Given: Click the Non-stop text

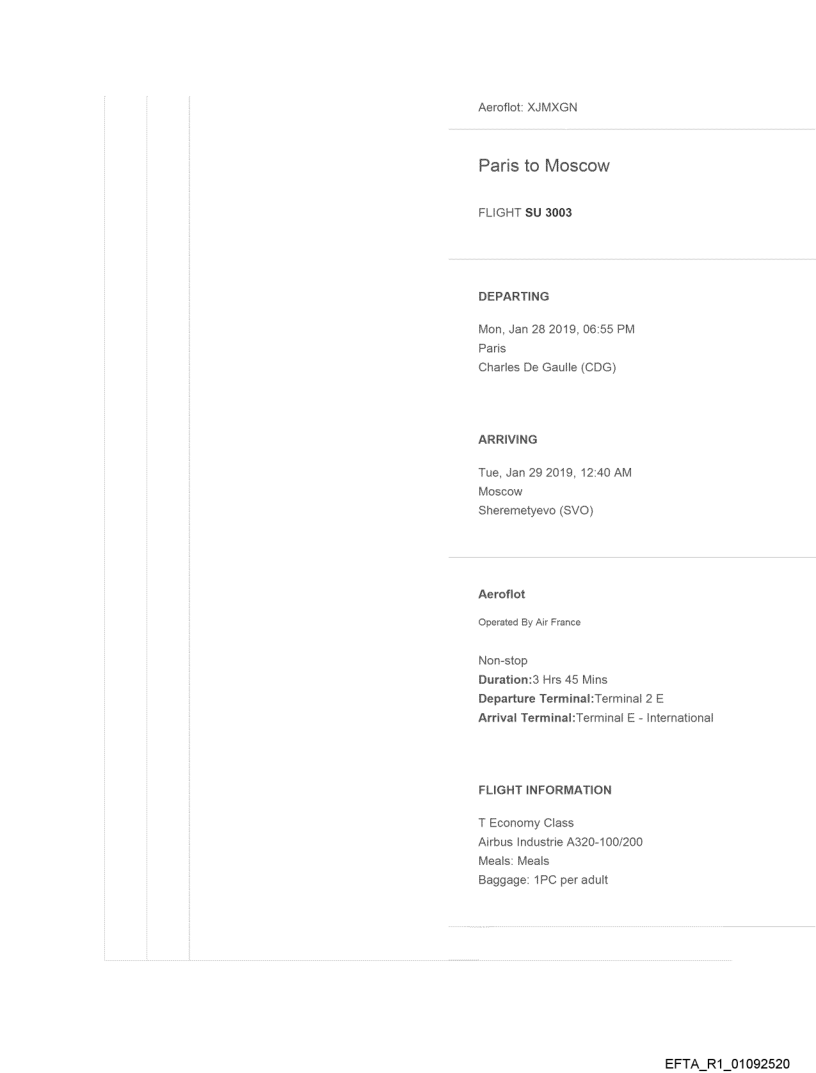Looking at the screenshot, I should 502,661.
